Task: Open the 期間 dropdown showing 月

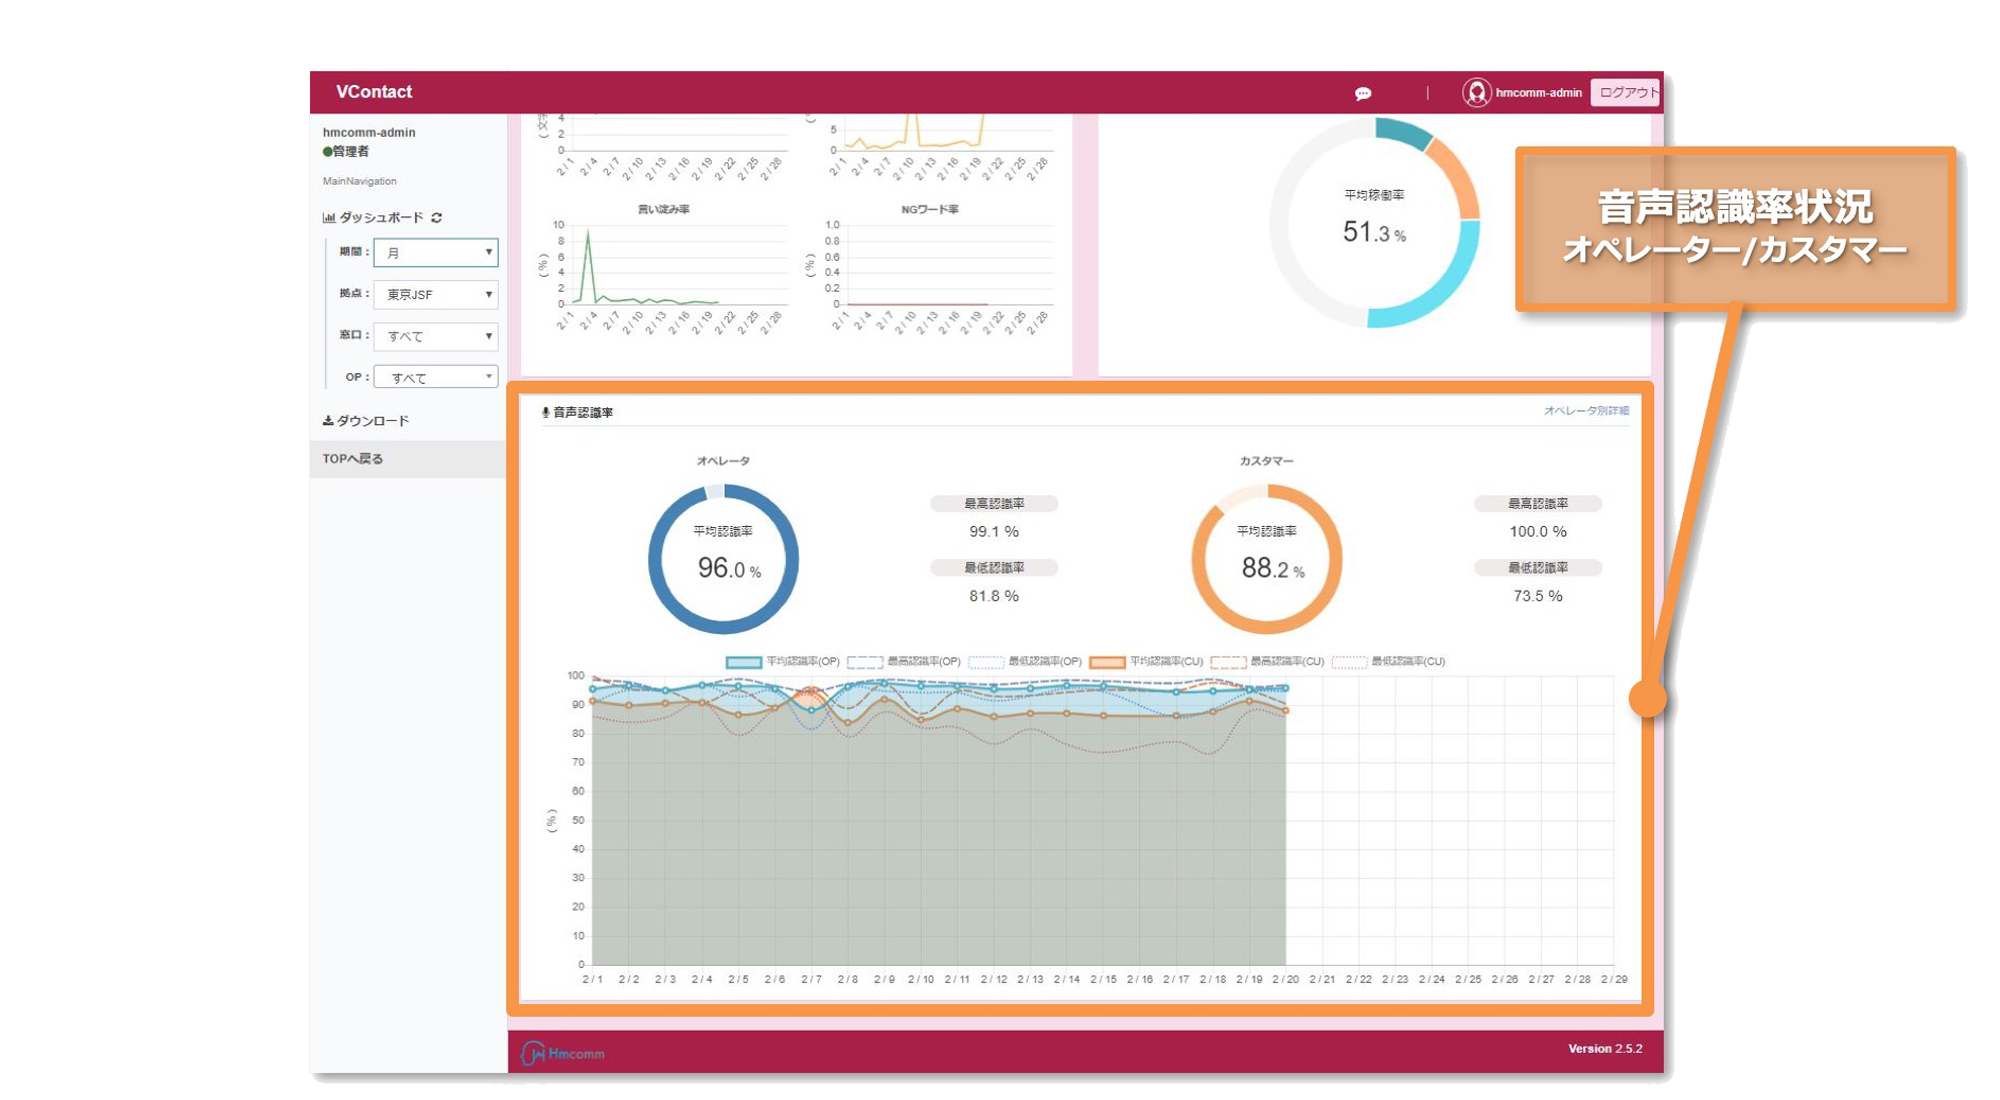Action: click(x=435, y=252)
